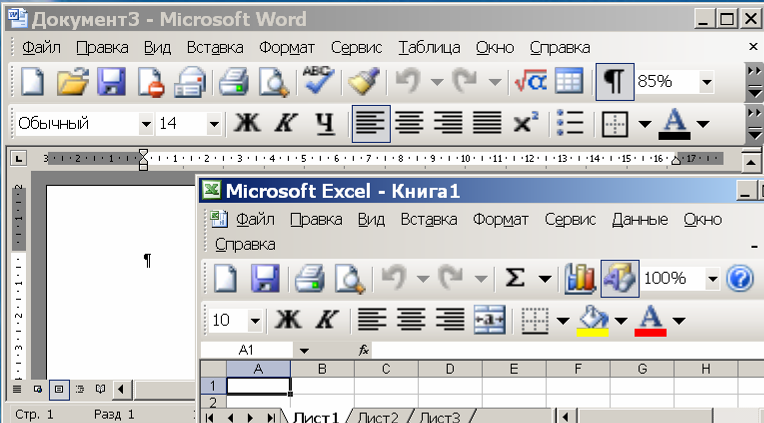Click Word's outside border button
This screenshot has height=423, width=764.
click(x=615, y=124)
